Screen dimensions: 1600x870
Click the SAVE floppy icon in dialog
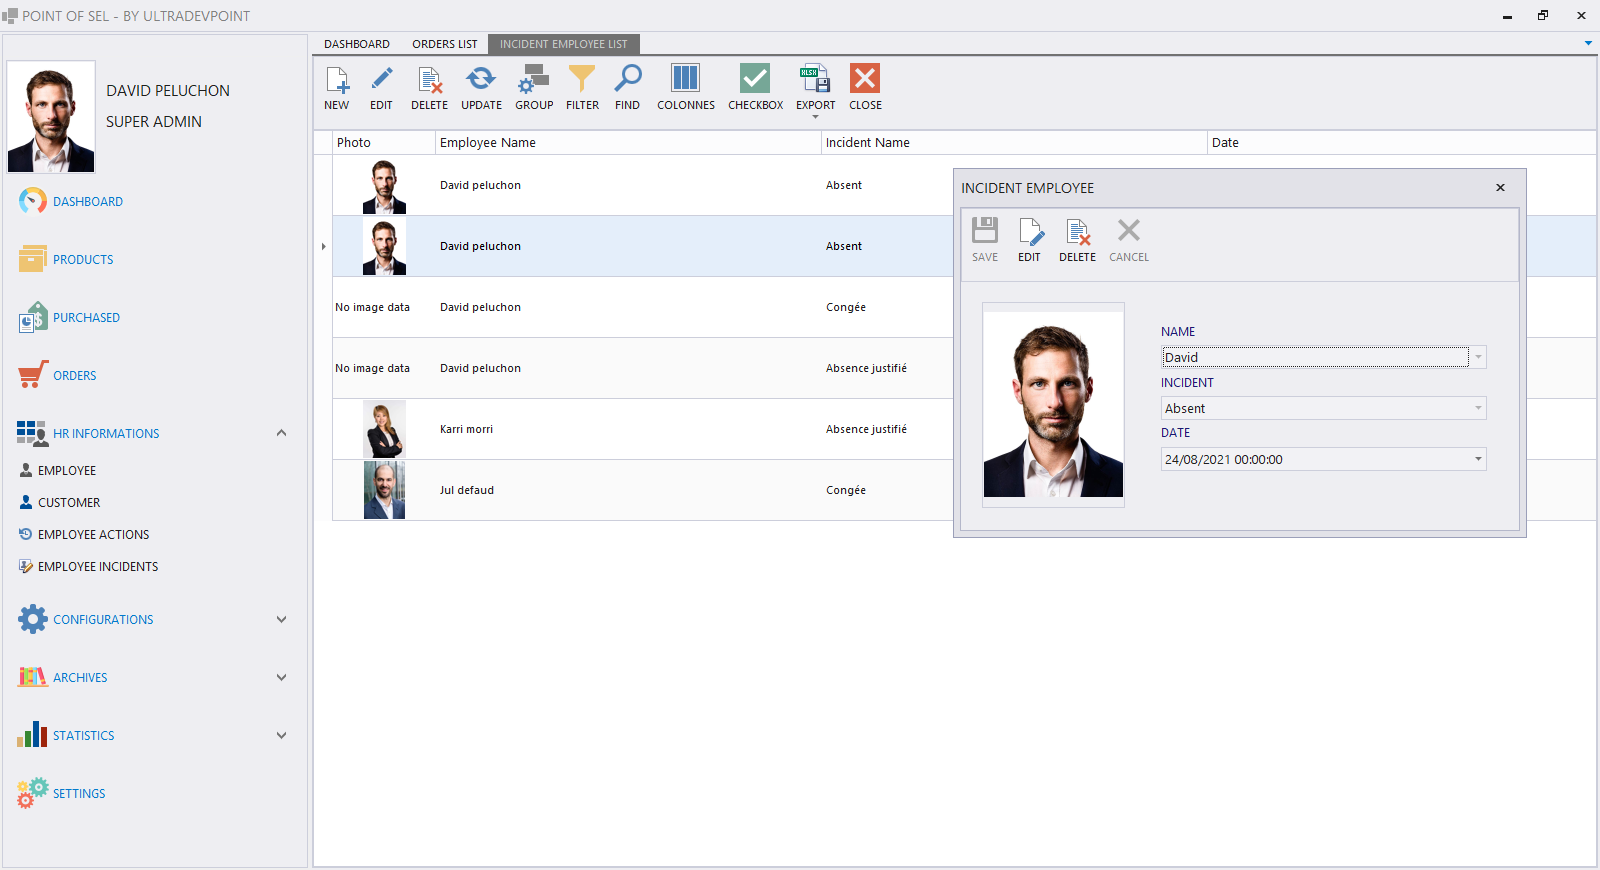[985, 231]
